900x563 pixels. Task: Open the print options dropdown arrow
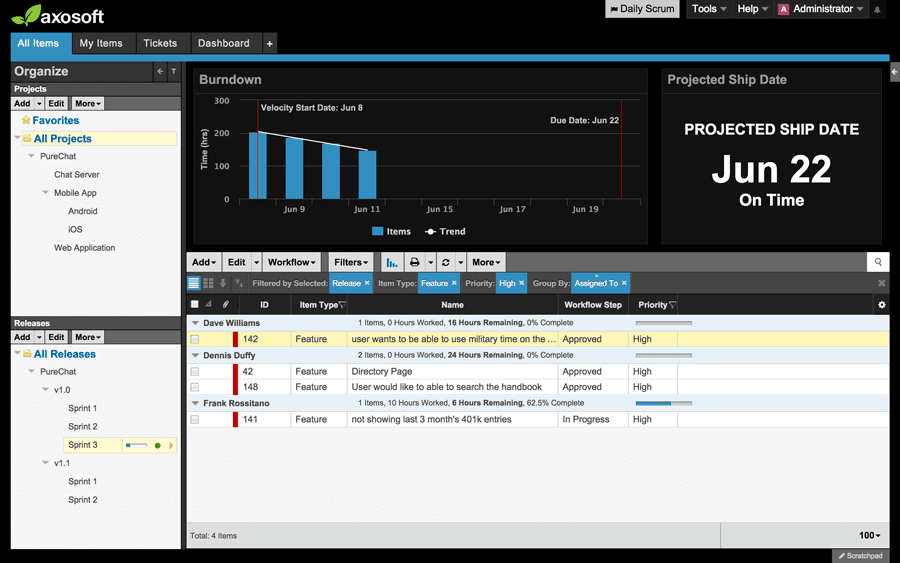click(430, 262)
